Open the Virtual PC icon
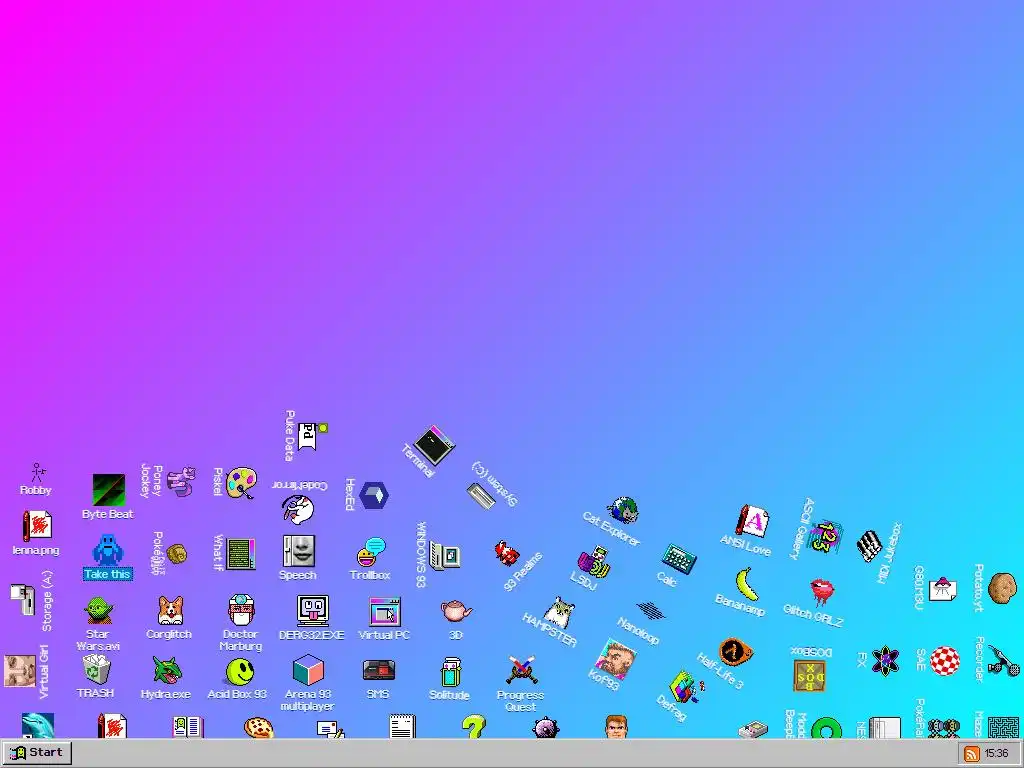This screenshot has height=768, width=1024. pyautogui.click(x=384, y=612)
